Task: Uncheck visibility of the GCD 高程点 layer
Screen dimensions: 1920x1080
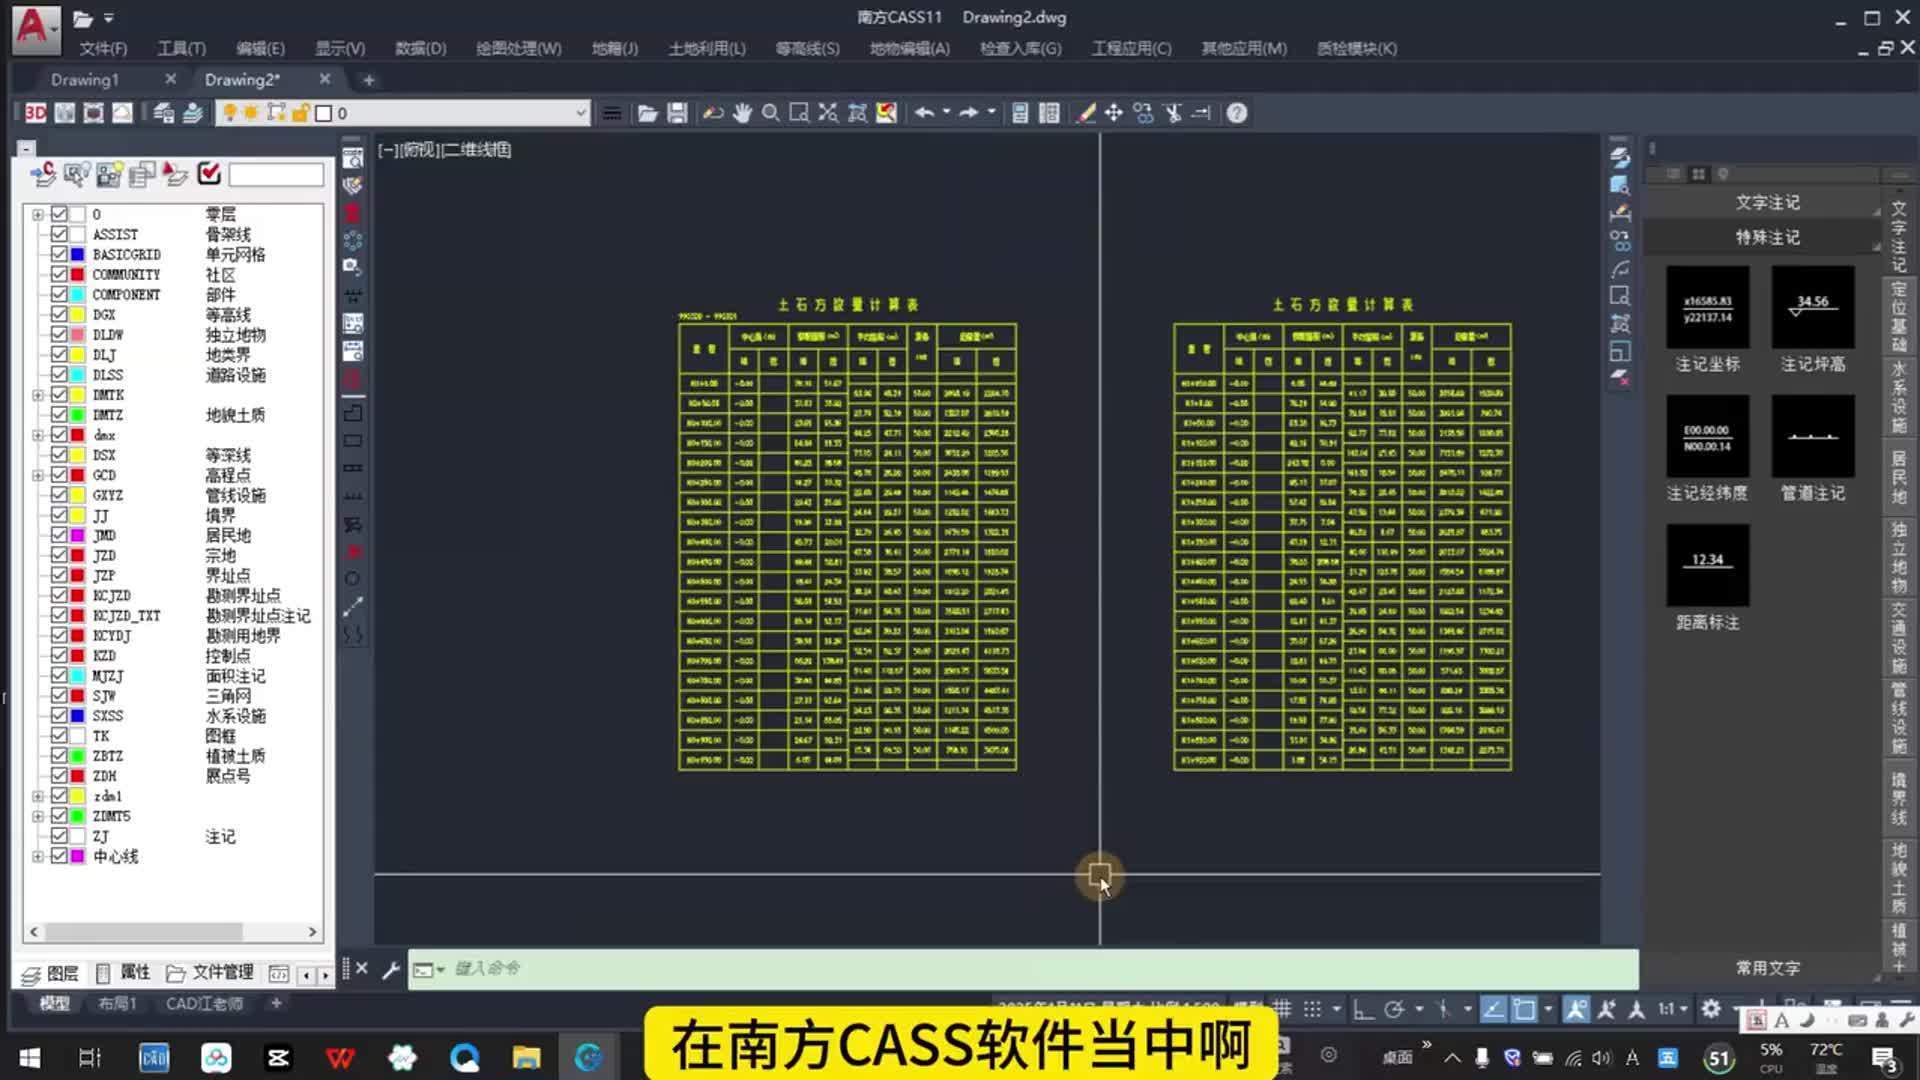Action: coord(59,475)
